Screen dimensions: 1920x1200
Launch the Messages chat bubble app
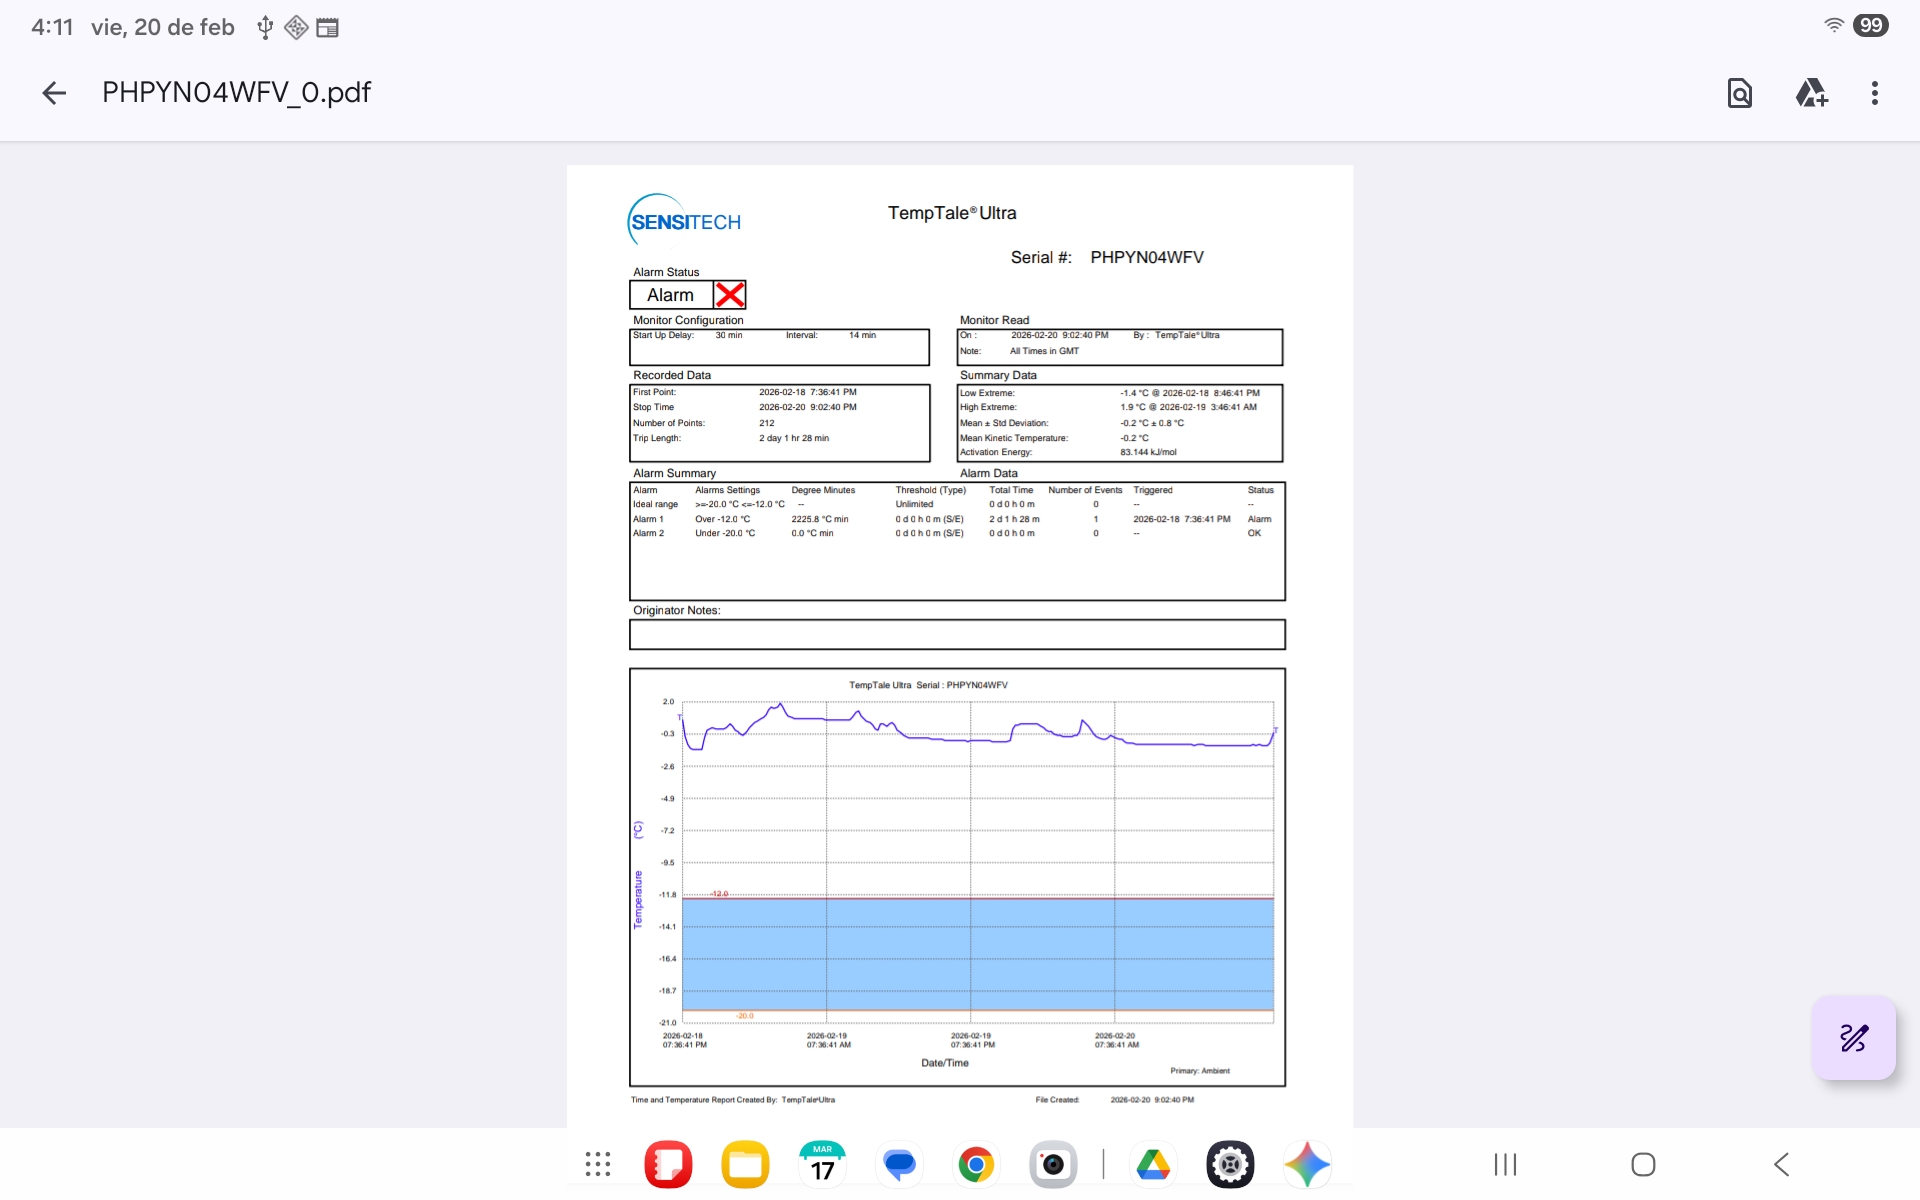tap(899, 1164)
